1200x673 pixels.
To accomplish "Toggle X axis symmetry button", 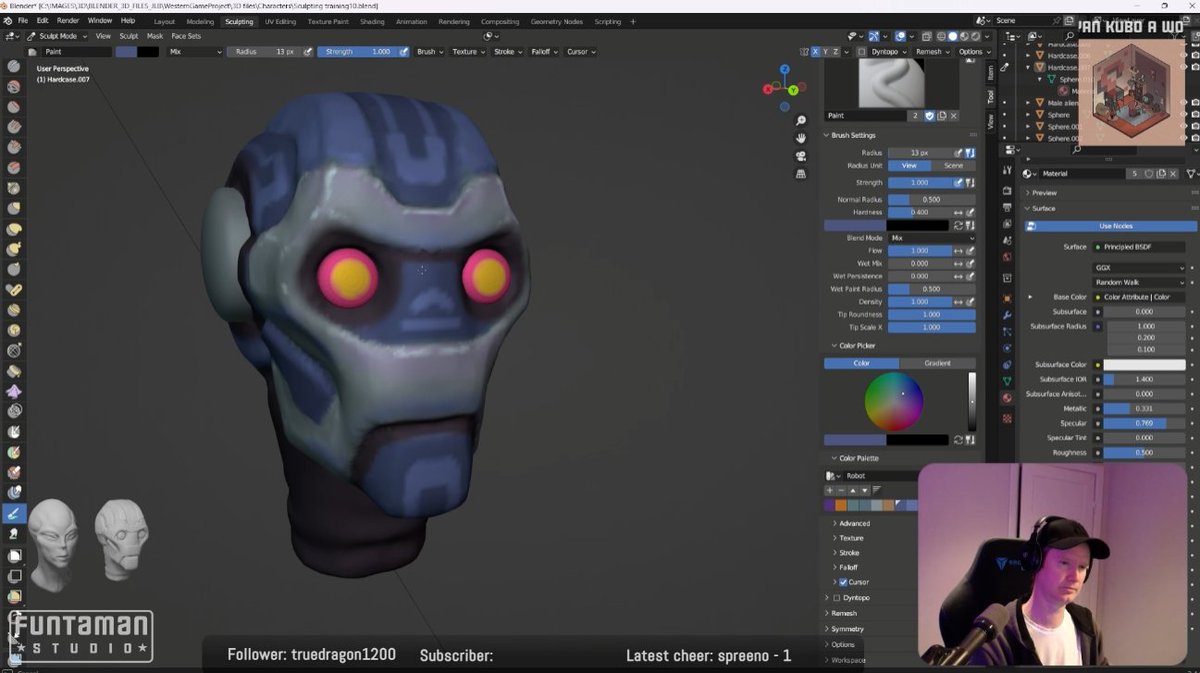I will click(816, 51).
